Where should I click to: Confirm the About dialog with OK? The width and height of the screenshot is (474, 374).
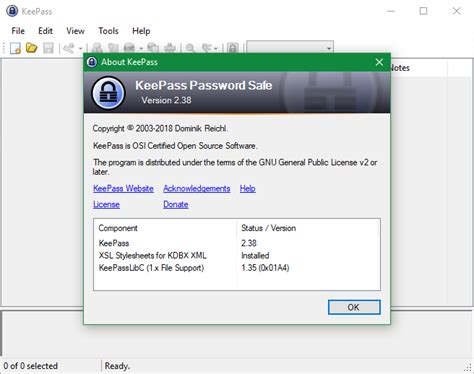[354, 307]
